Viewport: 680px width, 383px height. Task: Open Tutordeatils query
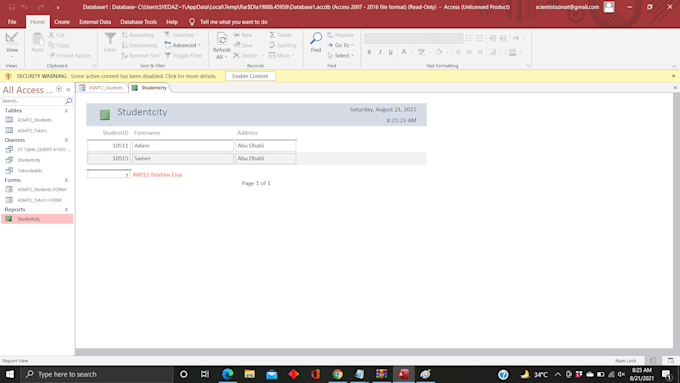tap(29, 171)
